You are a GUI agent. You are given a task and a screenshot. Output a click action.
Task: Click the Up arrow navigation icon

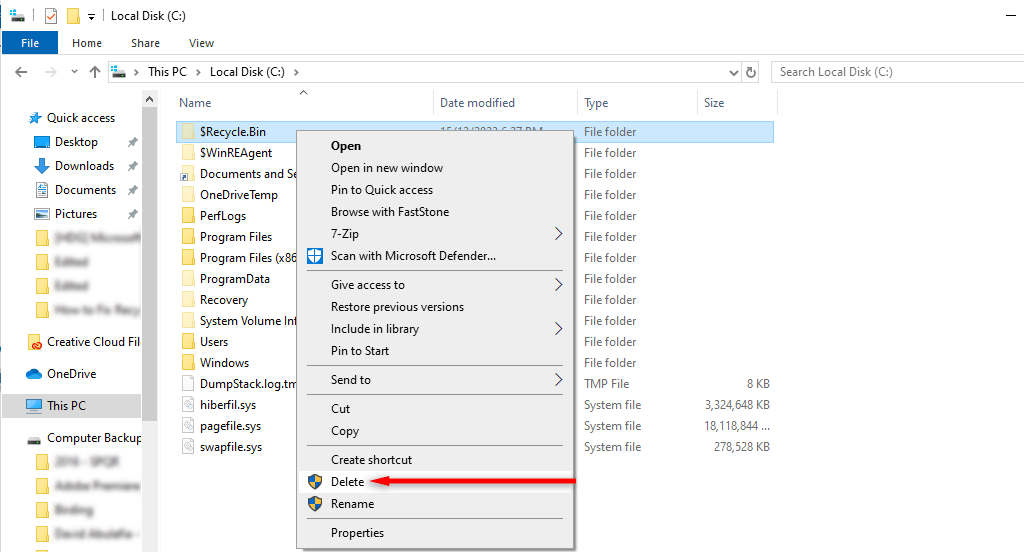[95, 72]
